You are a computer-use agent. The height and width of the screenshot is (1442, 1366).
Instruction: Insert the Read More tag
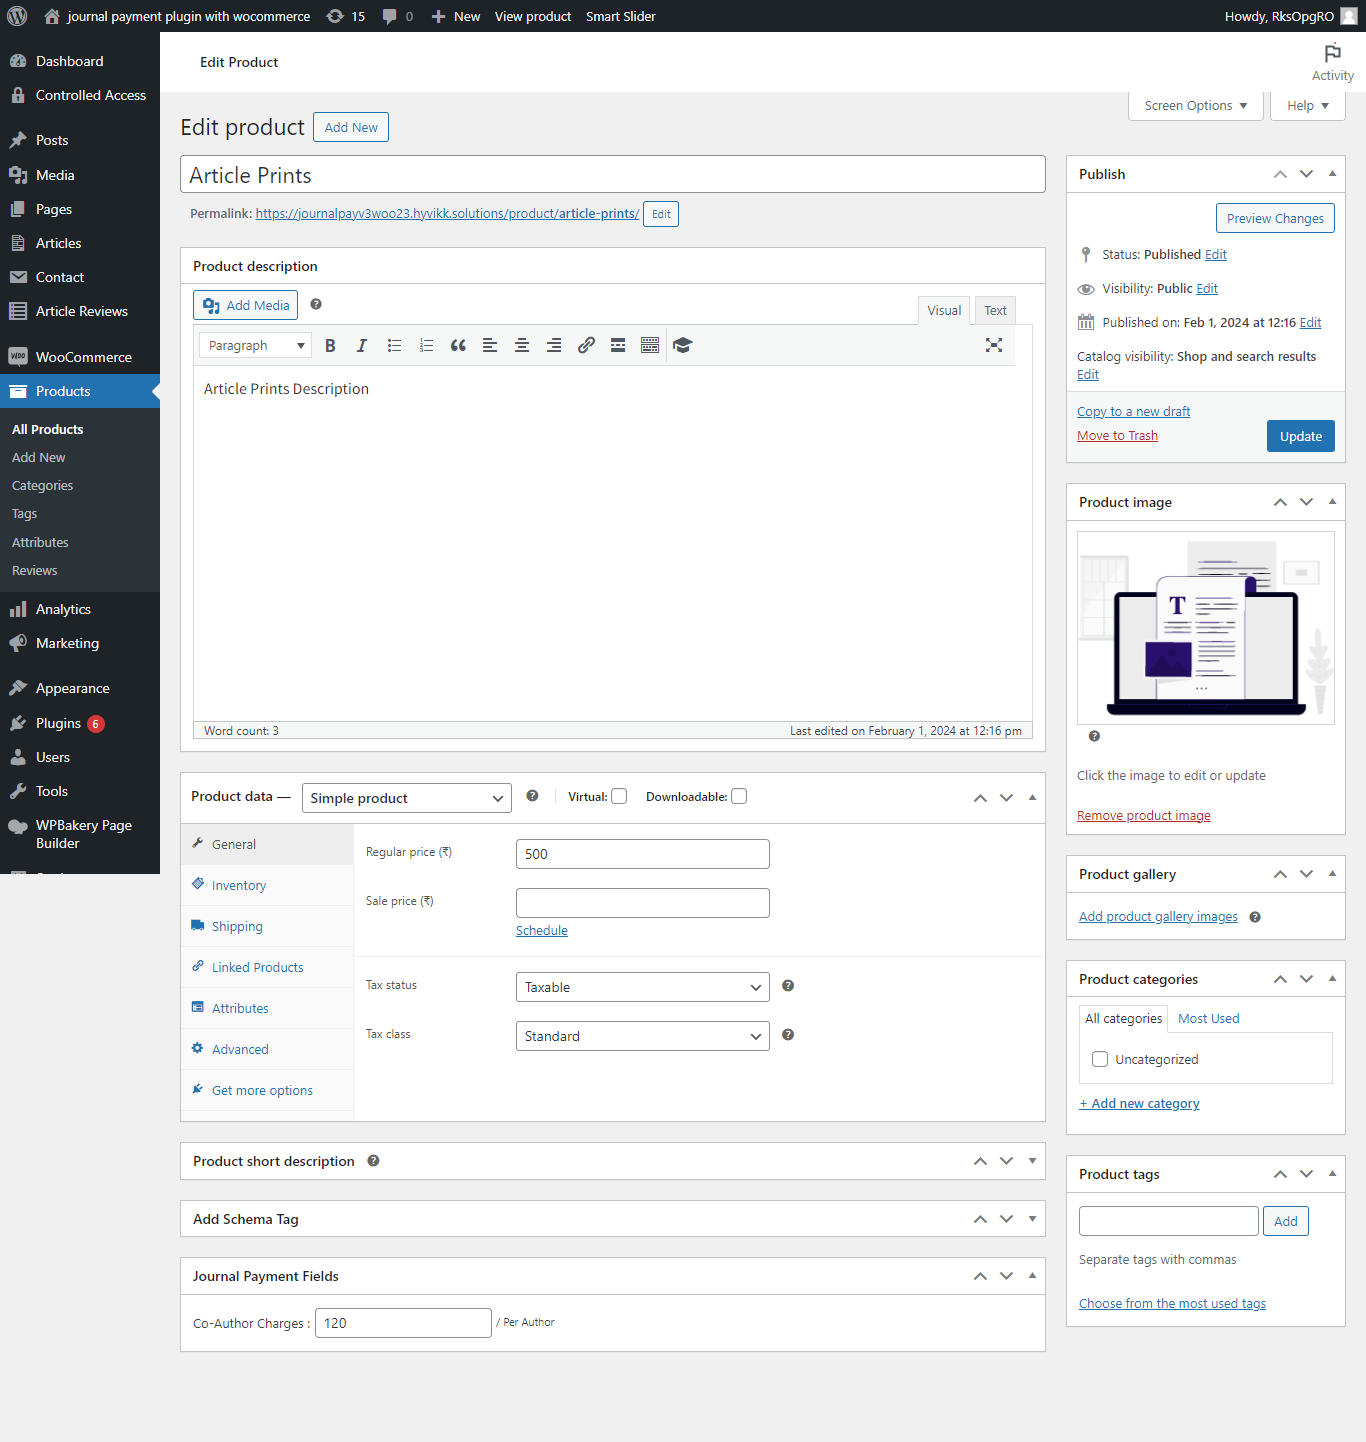tap(617, 345)
